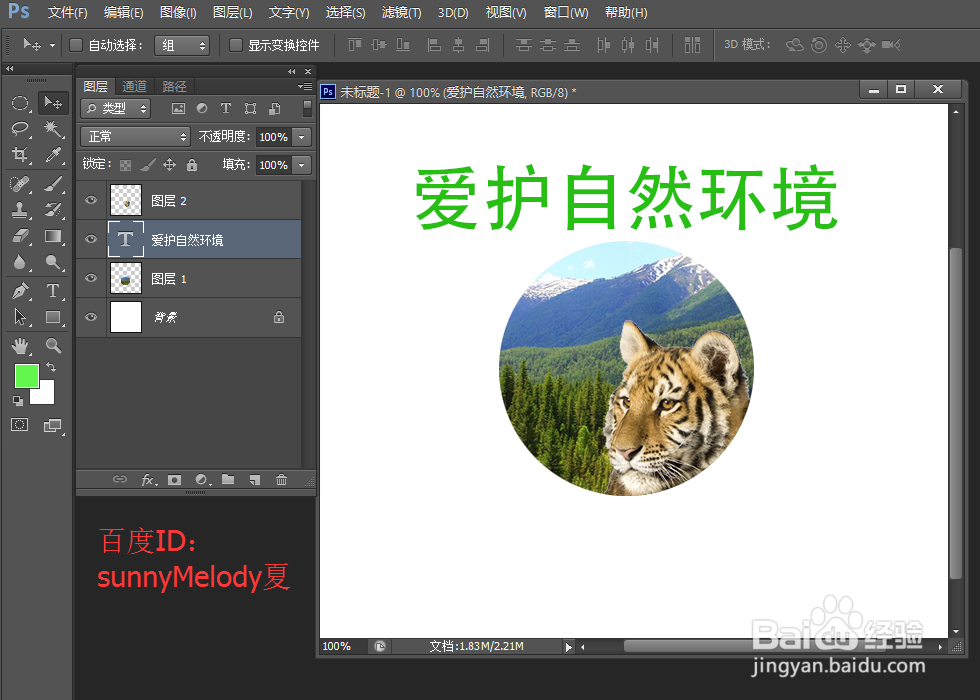980x700 pixels.
Task: Click the 100% zoom field
Action: point(344,646)
